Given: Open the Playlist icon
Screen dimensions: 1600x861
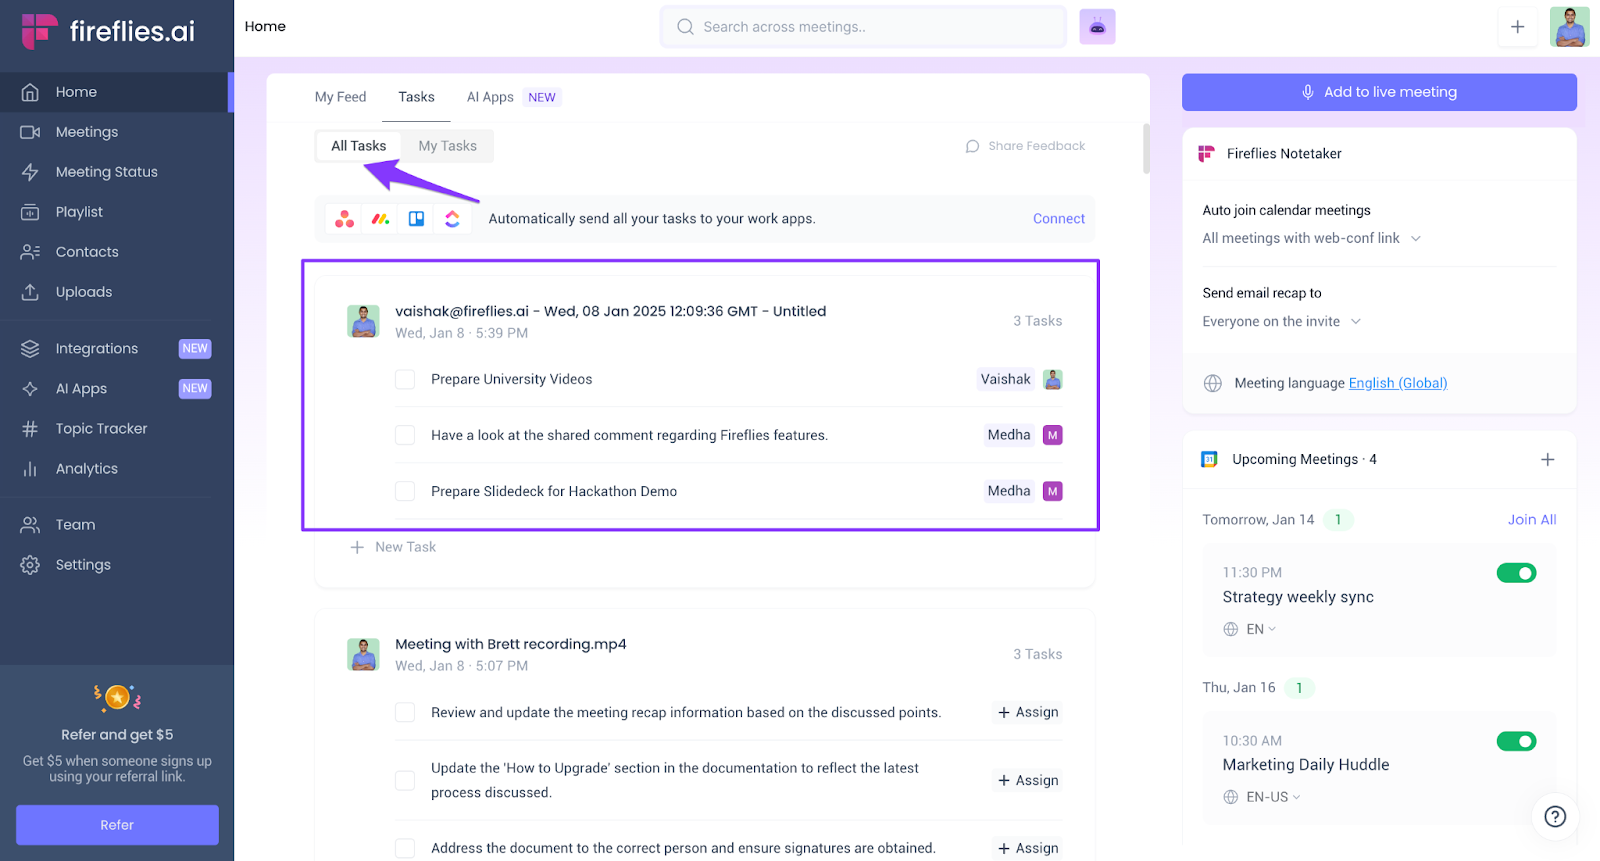Looking at the screenshot, I should (x=30, y=212).
